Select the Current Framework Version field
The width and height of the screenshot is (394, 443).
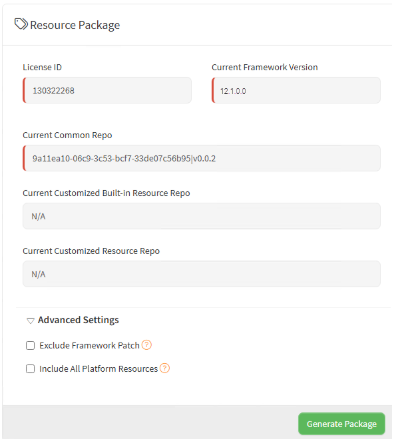pyautogui.click(x=296, y=90)
